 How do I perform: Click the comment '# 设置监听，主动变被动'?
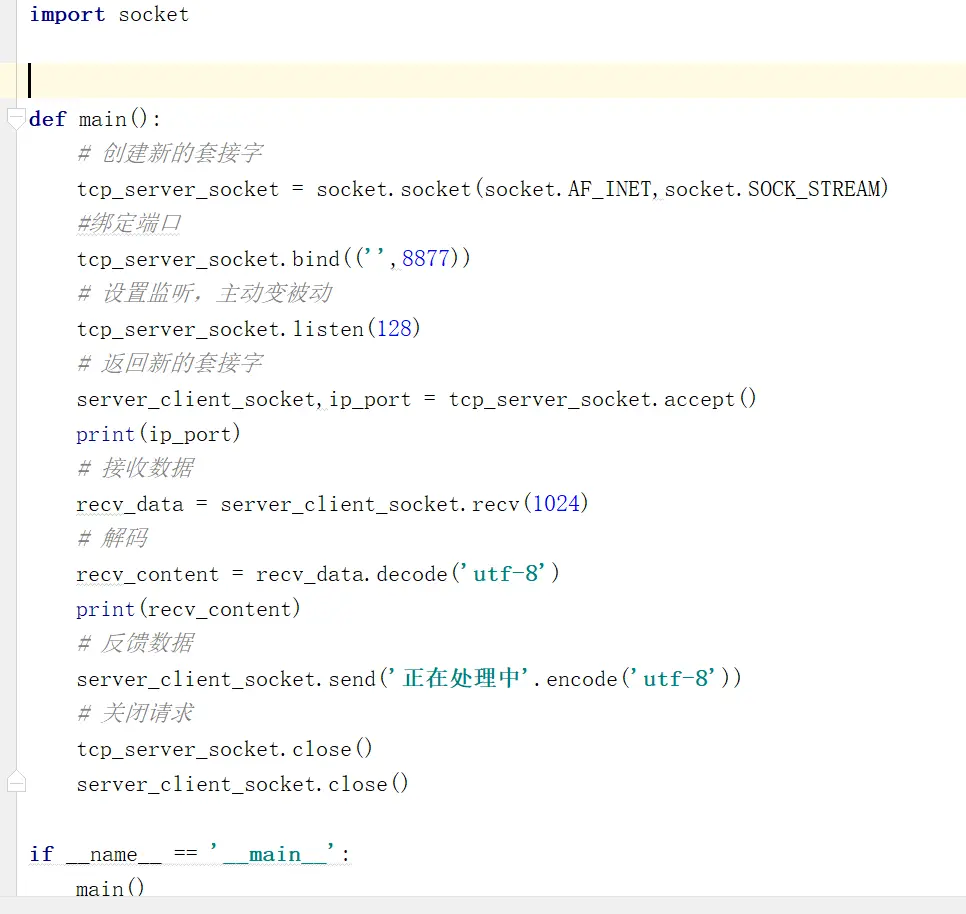pos(205,294)
